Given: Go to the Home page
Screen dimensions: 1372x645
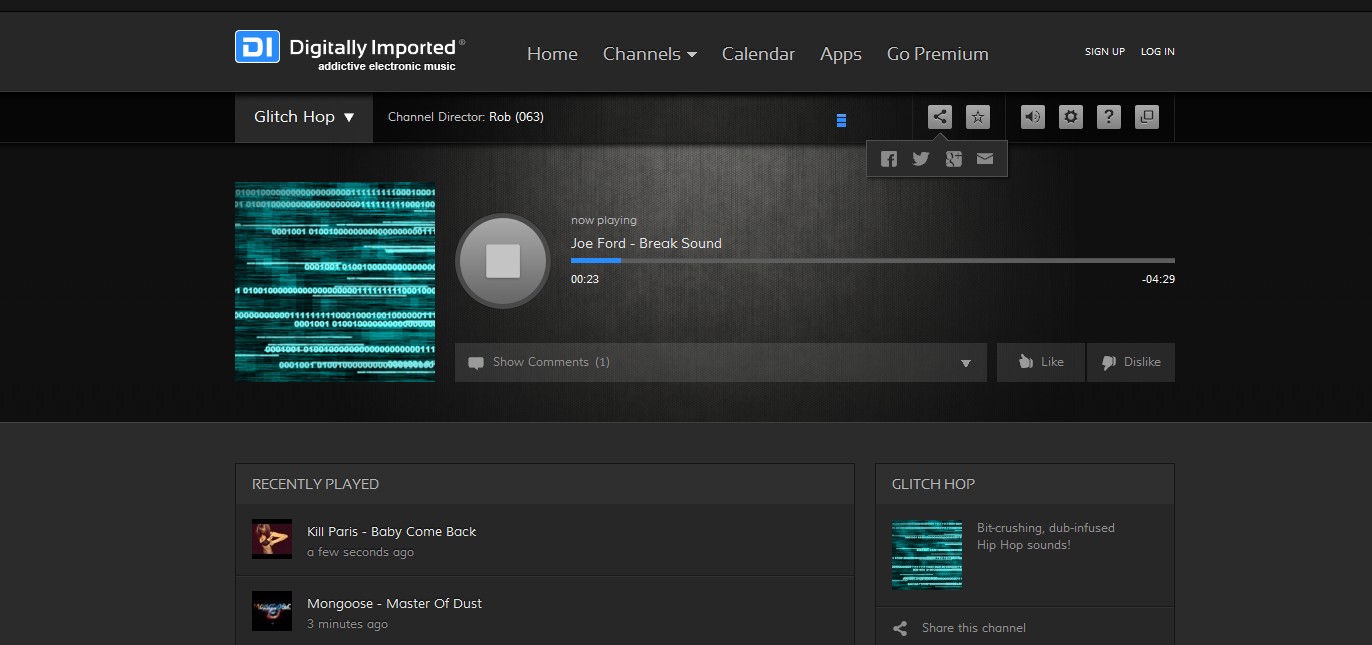Looking at the screenshot, I should (552, 54).
